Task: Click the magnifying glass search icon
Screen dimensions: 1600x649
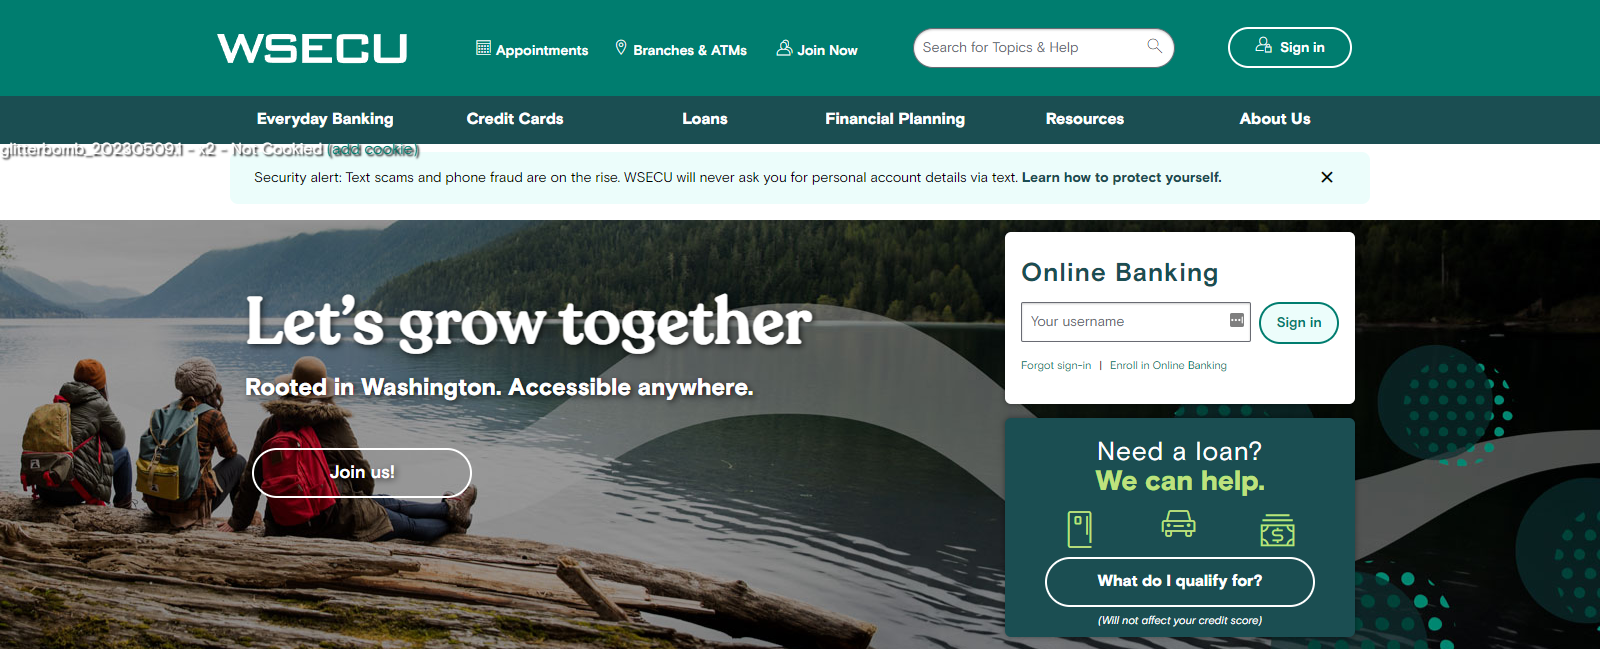Action: (1154, 46)
